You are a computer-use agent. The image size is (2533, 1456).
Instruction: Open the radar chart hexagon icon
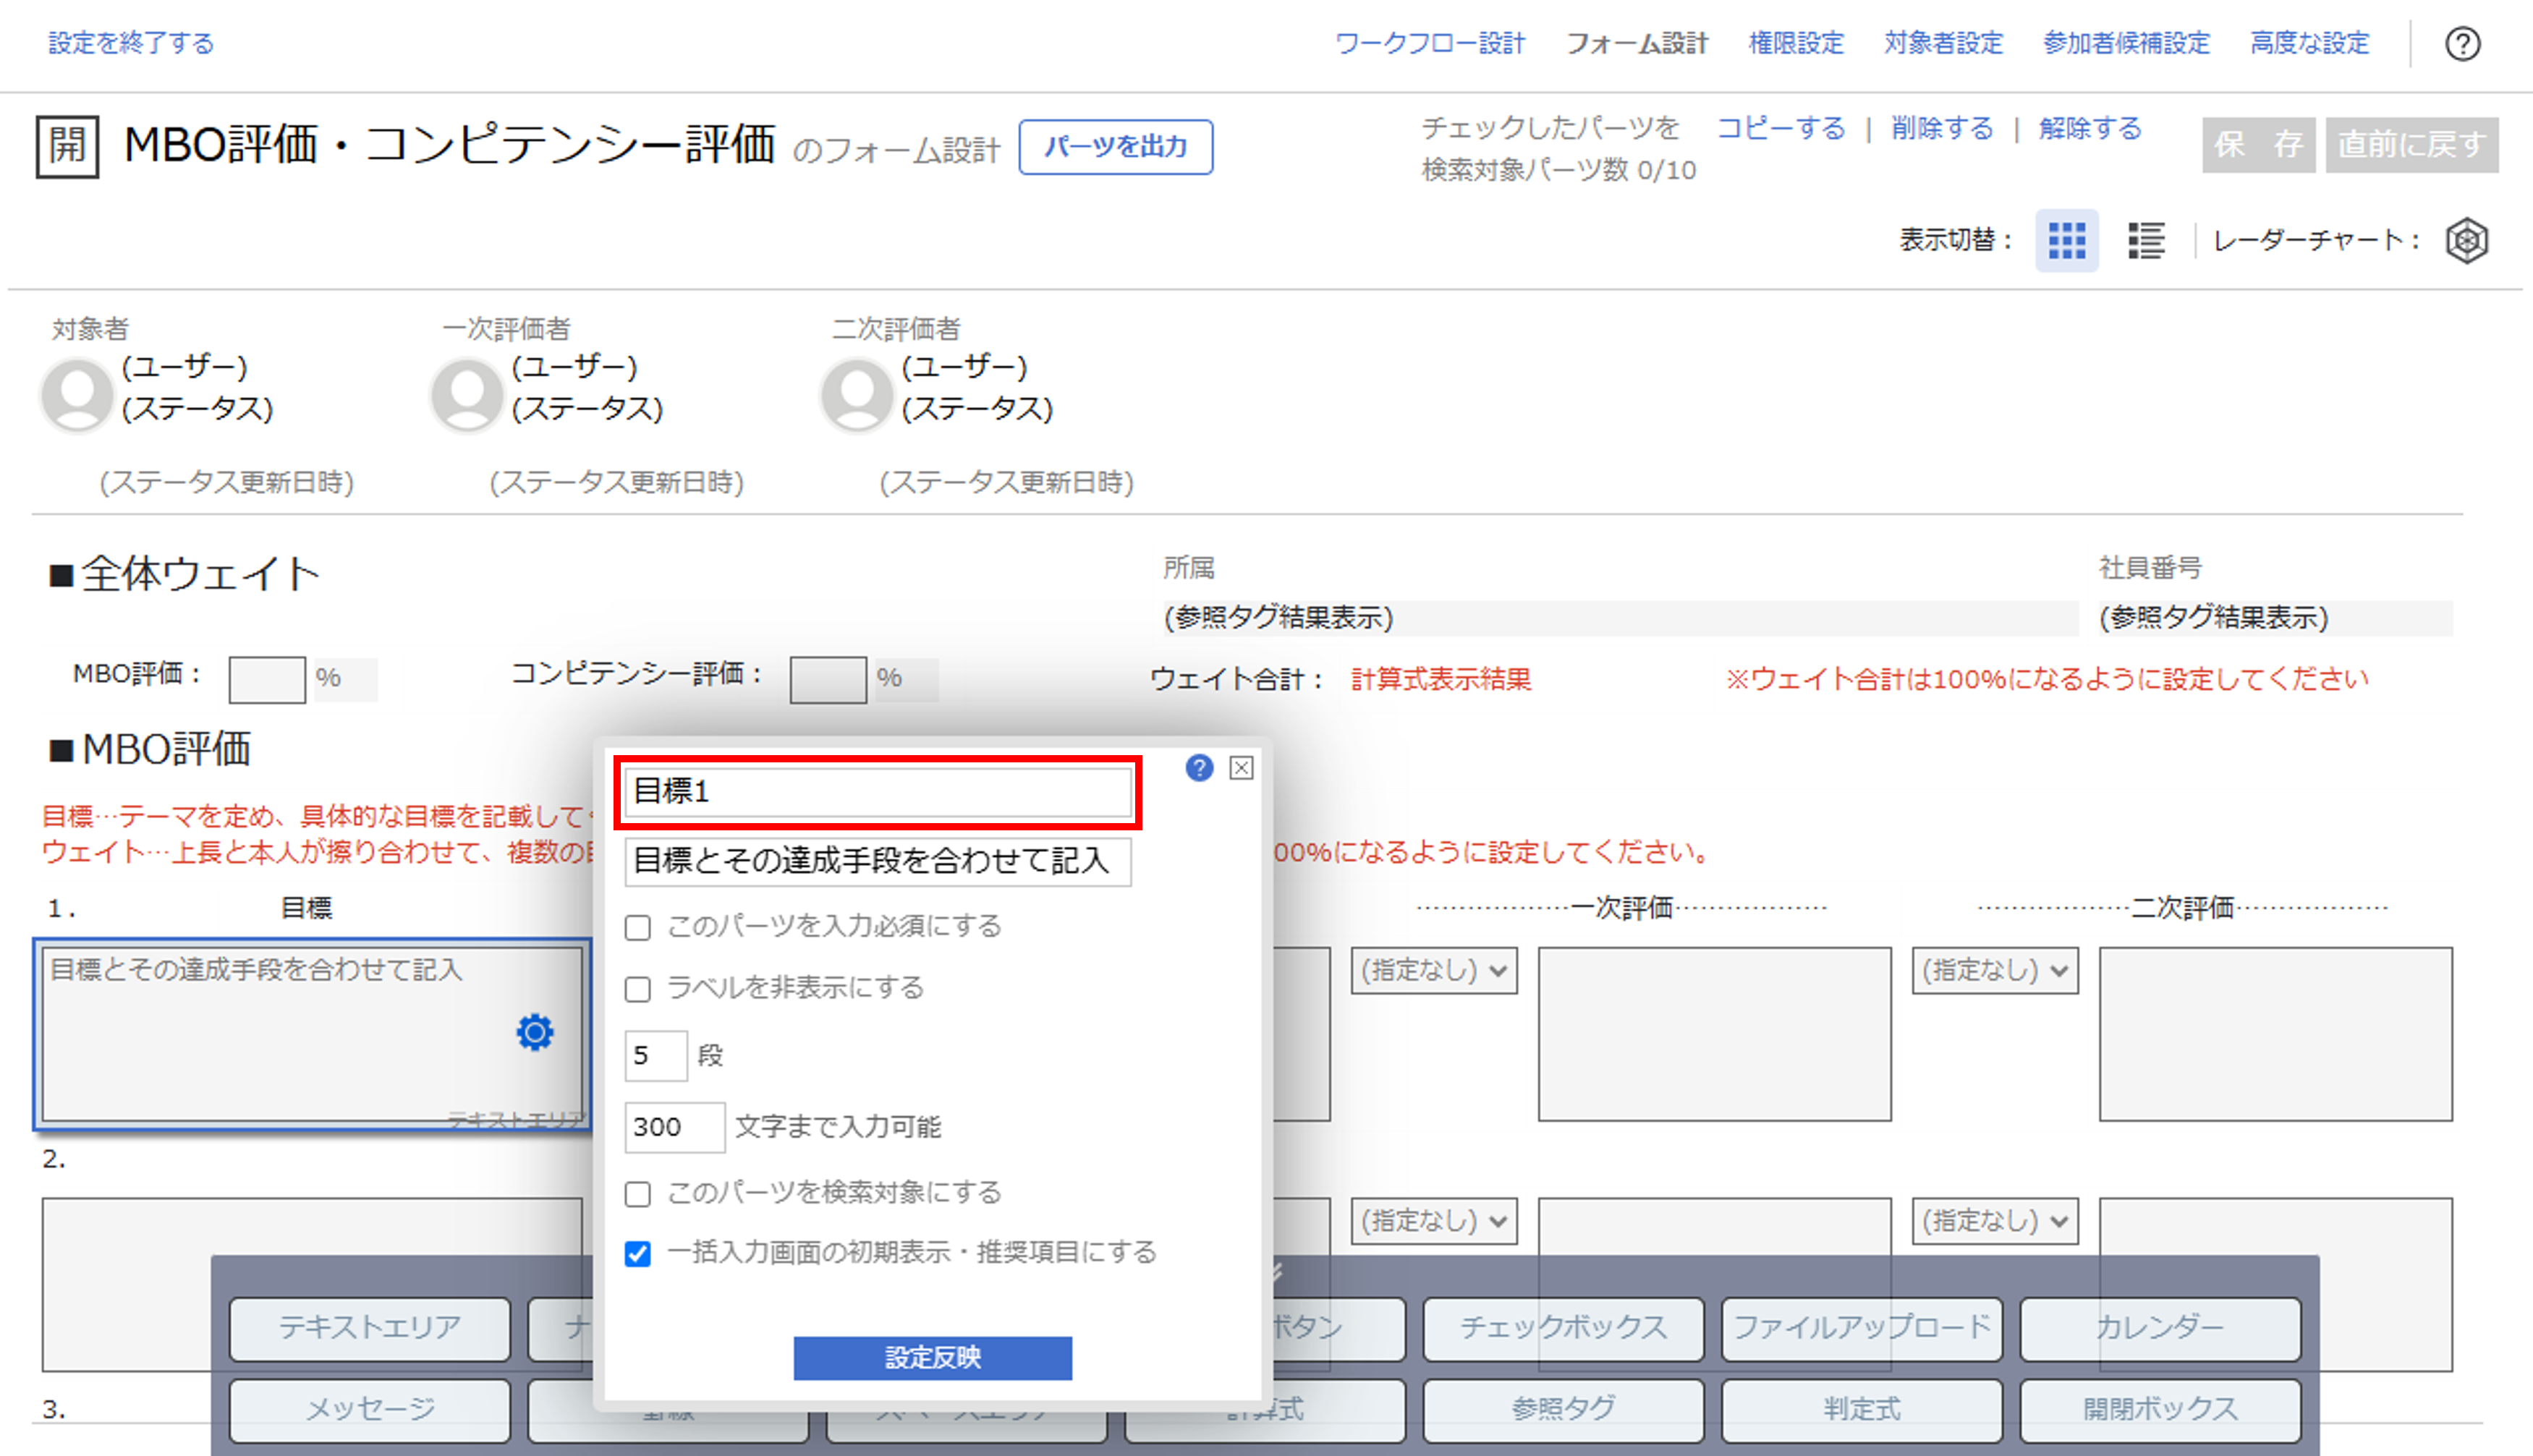(2466, 241)
